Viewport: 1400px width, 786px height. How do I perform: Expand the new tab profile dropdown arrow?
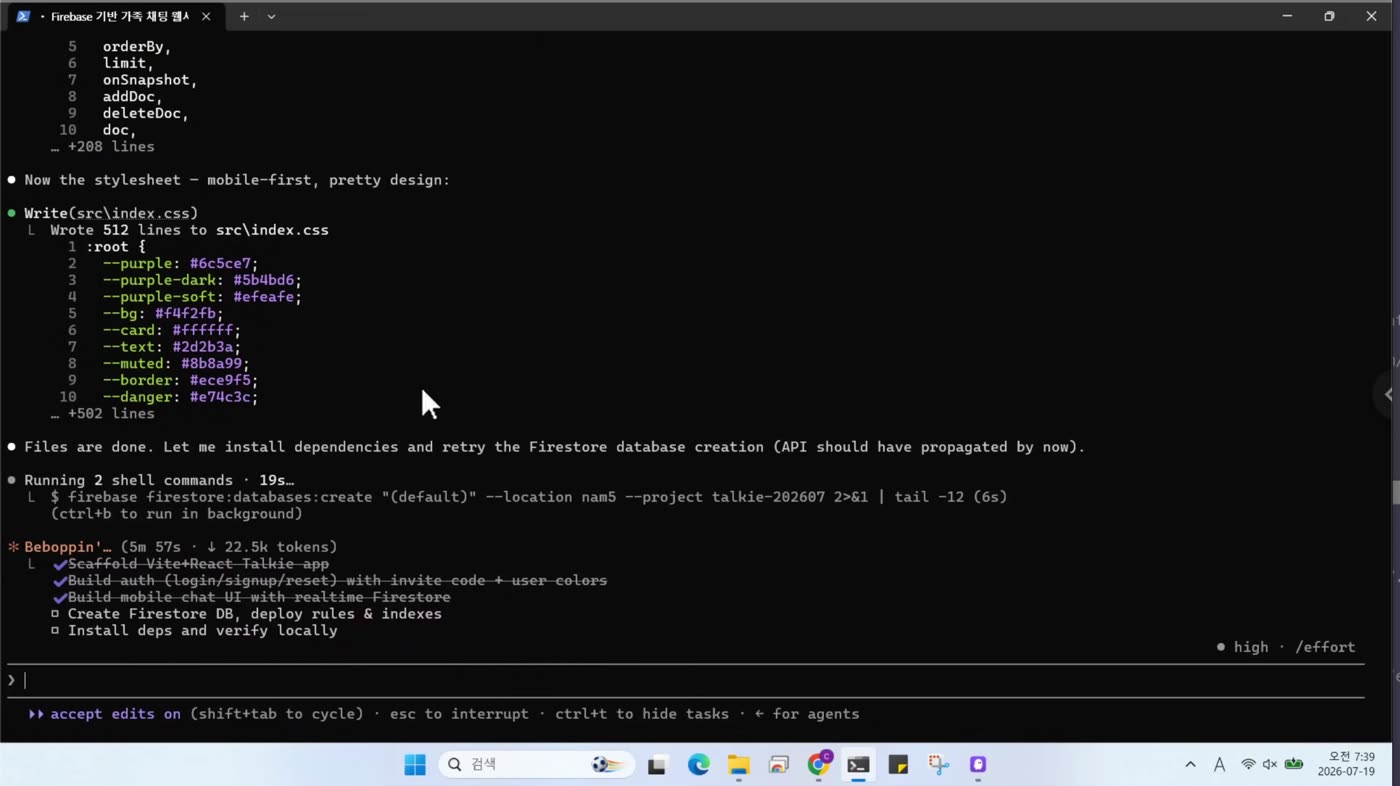coord(271,16)
